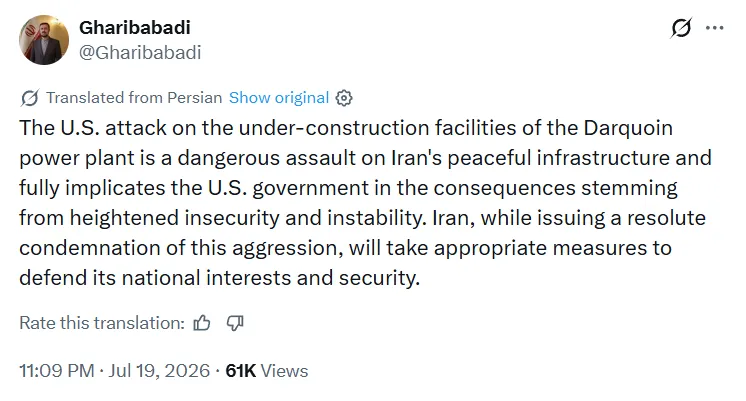Click the 11:09 PM post time
This screenshot has height=401, width=746.
(x=57, y=371)
